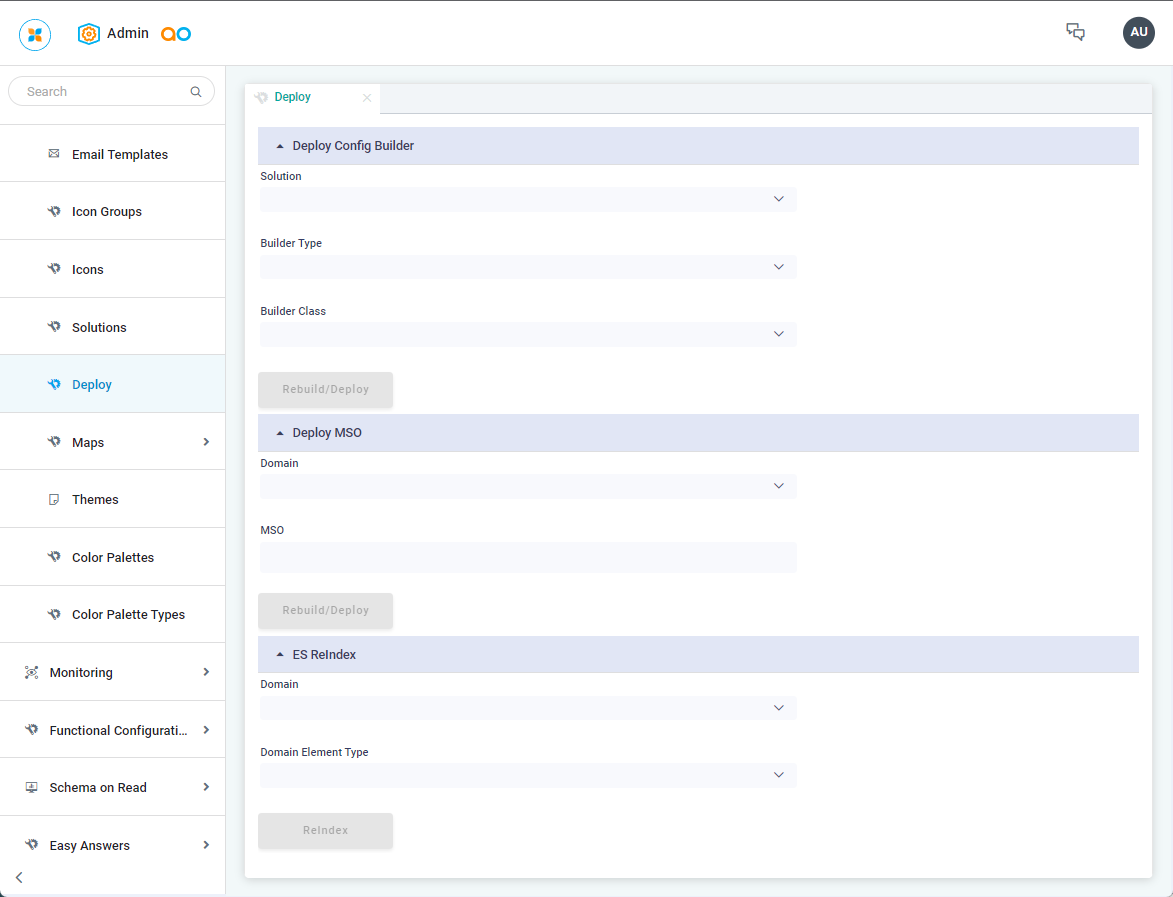Click into the MSO input field

(x=528, y=557)
